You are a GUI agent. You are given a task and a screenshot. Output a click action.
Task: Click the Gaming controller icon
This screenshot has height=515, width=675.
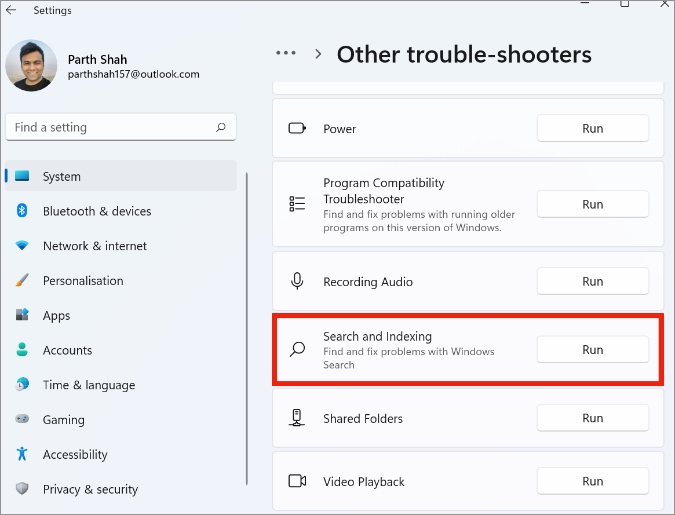[22, 419]
